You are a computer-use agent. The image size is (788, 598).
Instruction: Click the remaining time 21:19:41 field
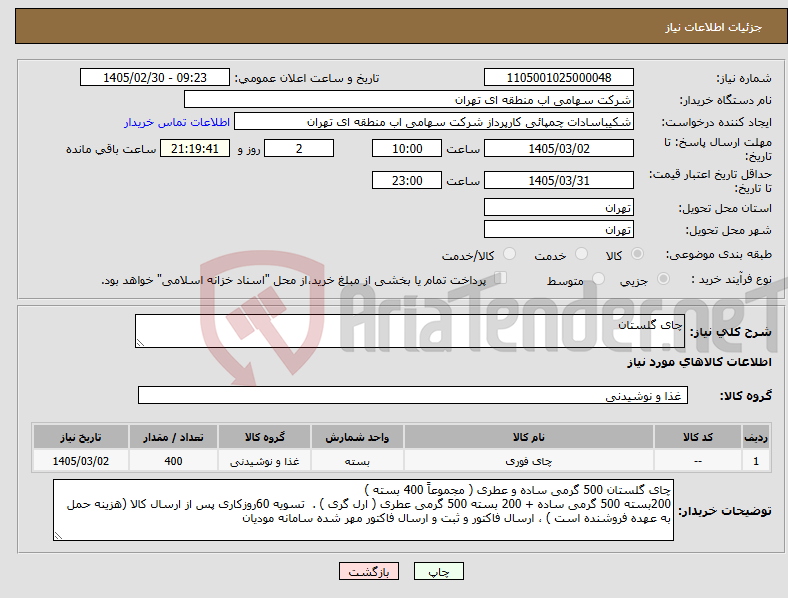click(x=195, y=148)
